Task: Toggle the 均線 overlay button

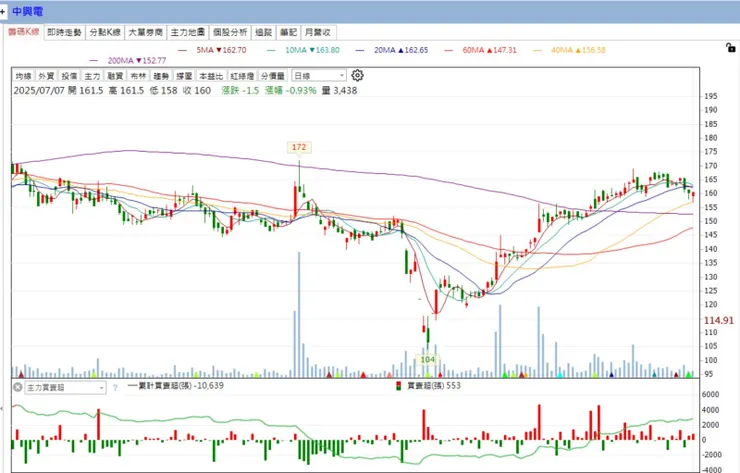Action: [23, 76]
